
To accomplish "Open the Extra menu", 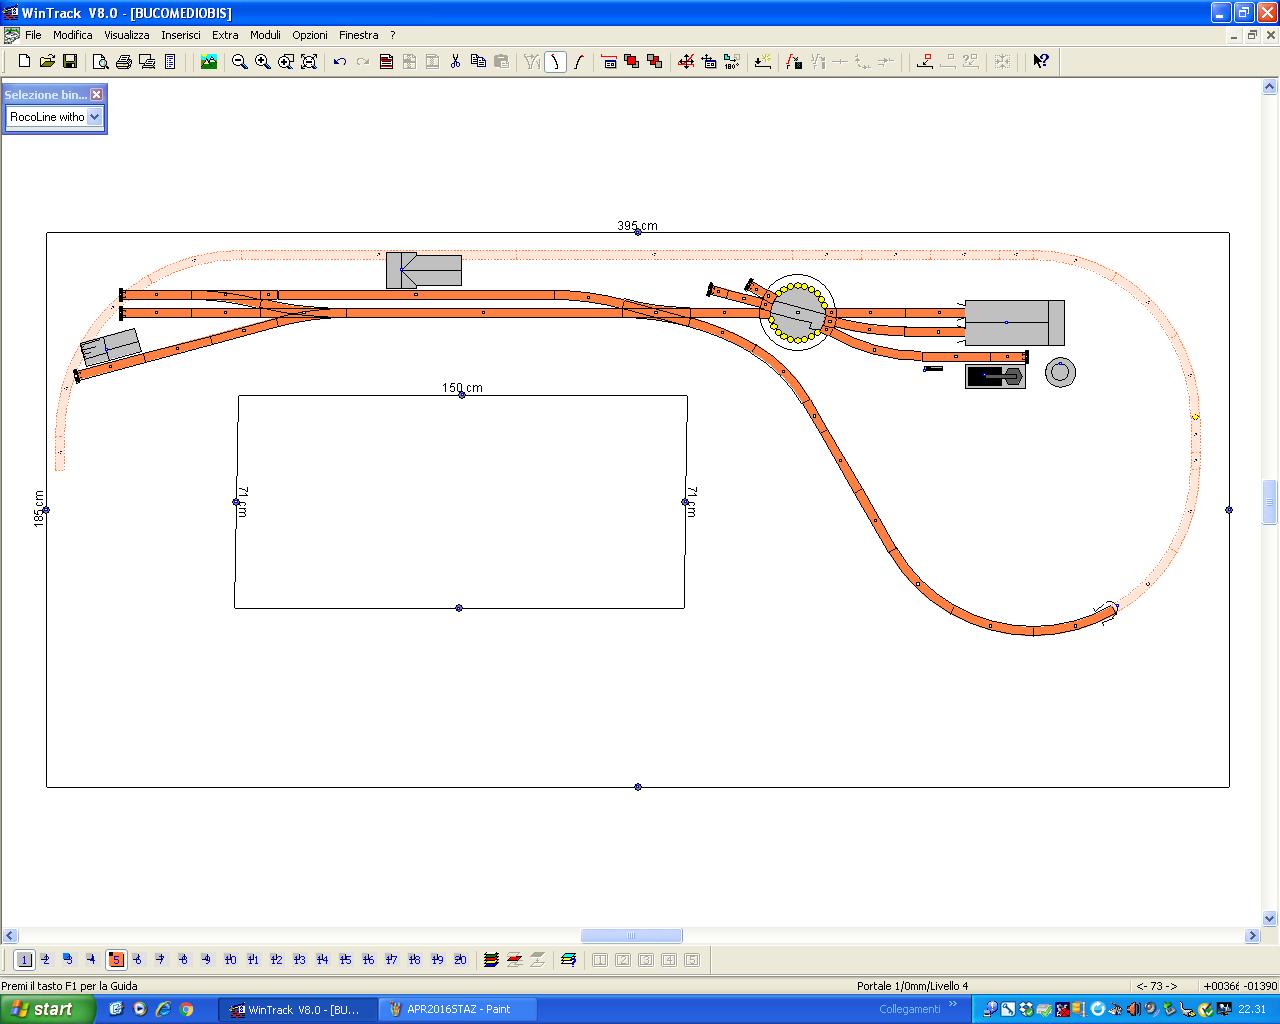I will coord(225,35).
